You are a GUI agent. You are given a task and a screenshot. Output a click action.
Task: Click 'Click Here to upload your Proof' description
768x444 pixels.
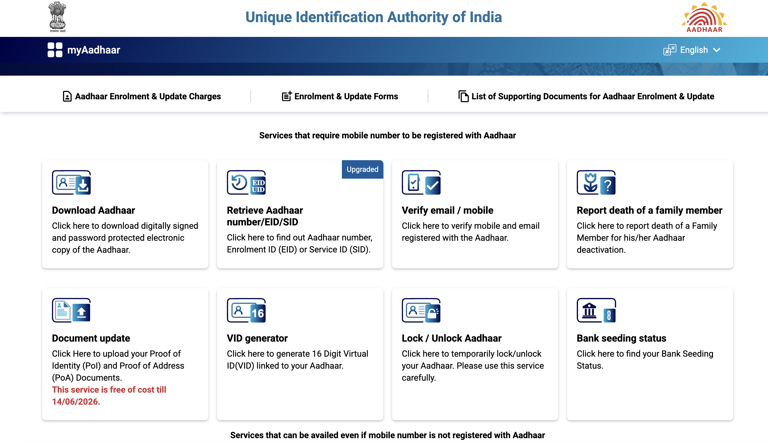[x=118, y=366]
